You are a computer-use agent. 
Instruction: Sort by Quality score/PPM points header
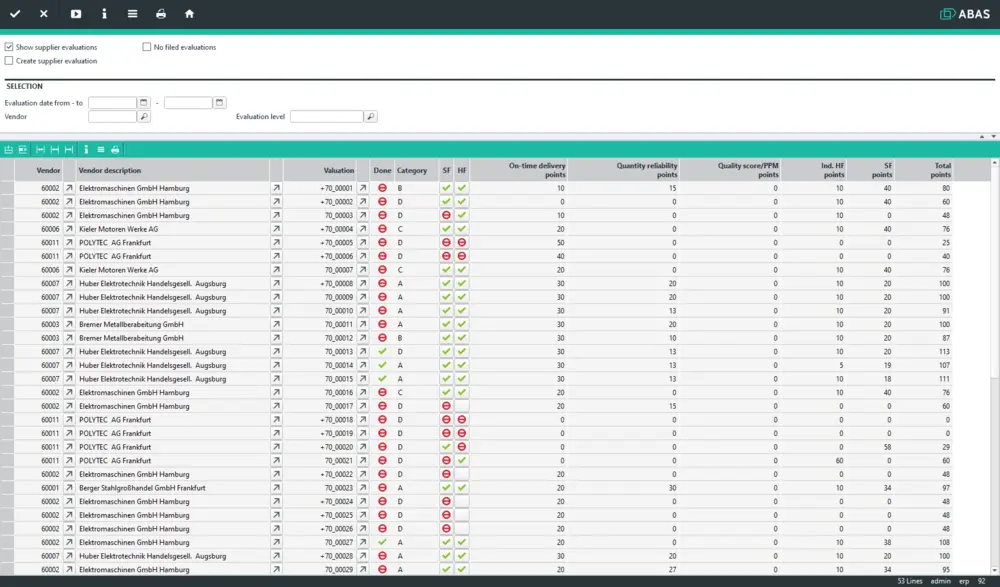(x=730, y=170)
